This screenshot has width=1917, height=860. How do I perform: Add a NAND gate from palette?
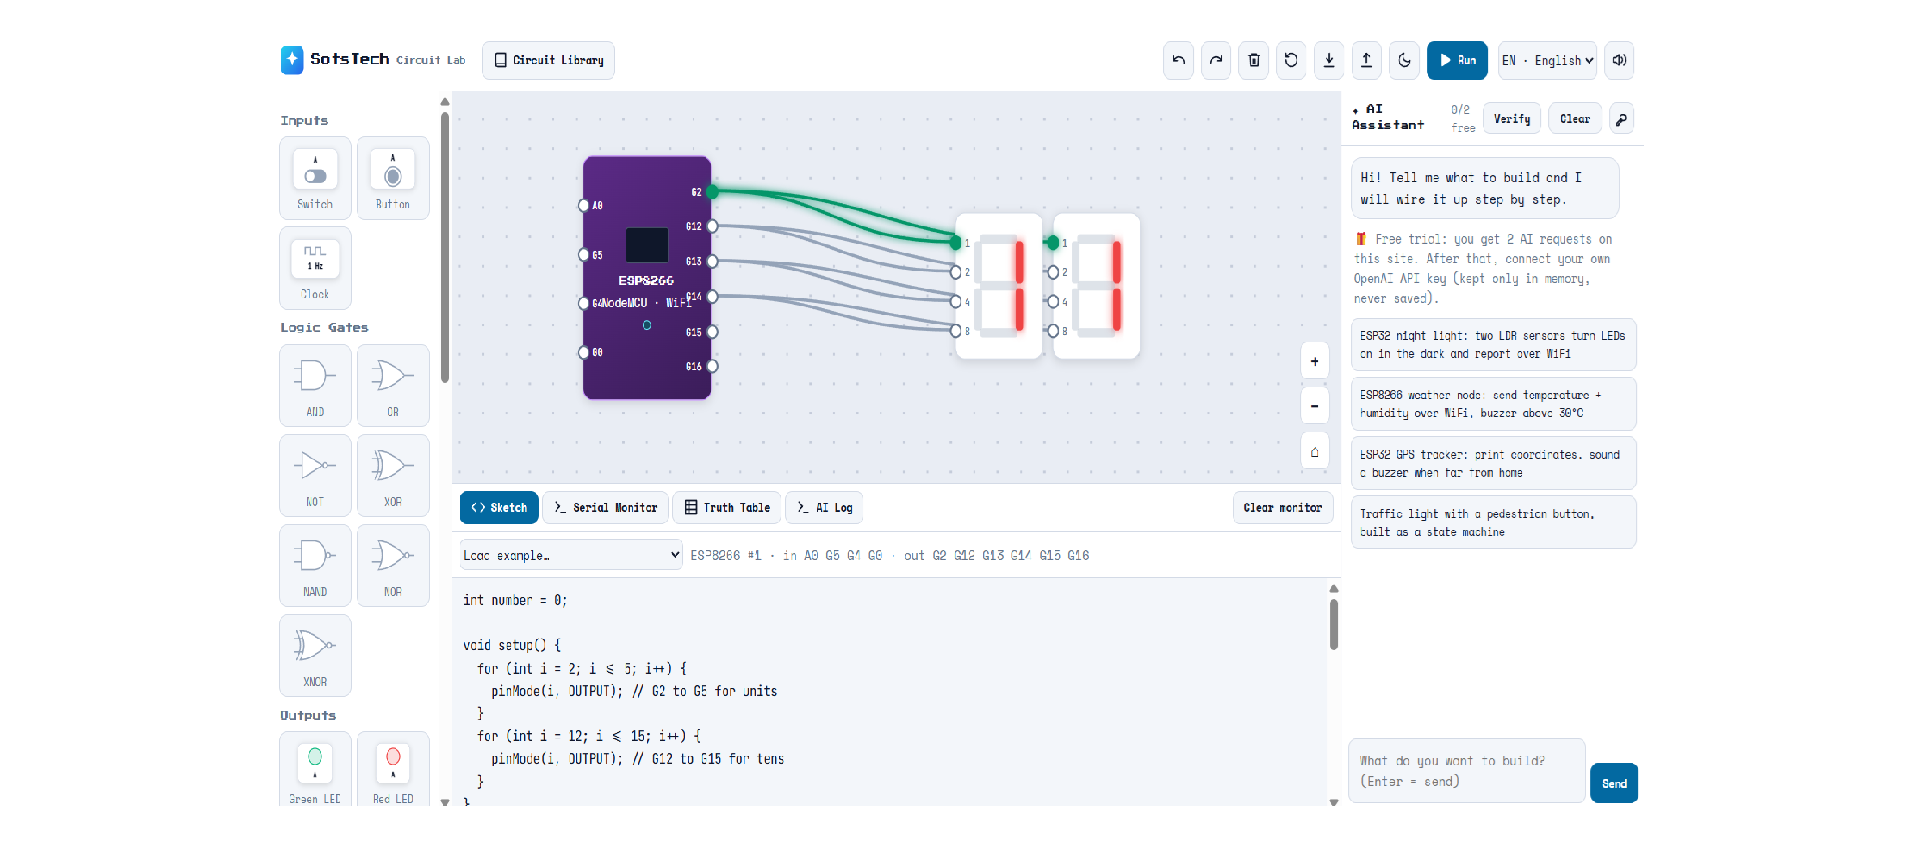315,565
